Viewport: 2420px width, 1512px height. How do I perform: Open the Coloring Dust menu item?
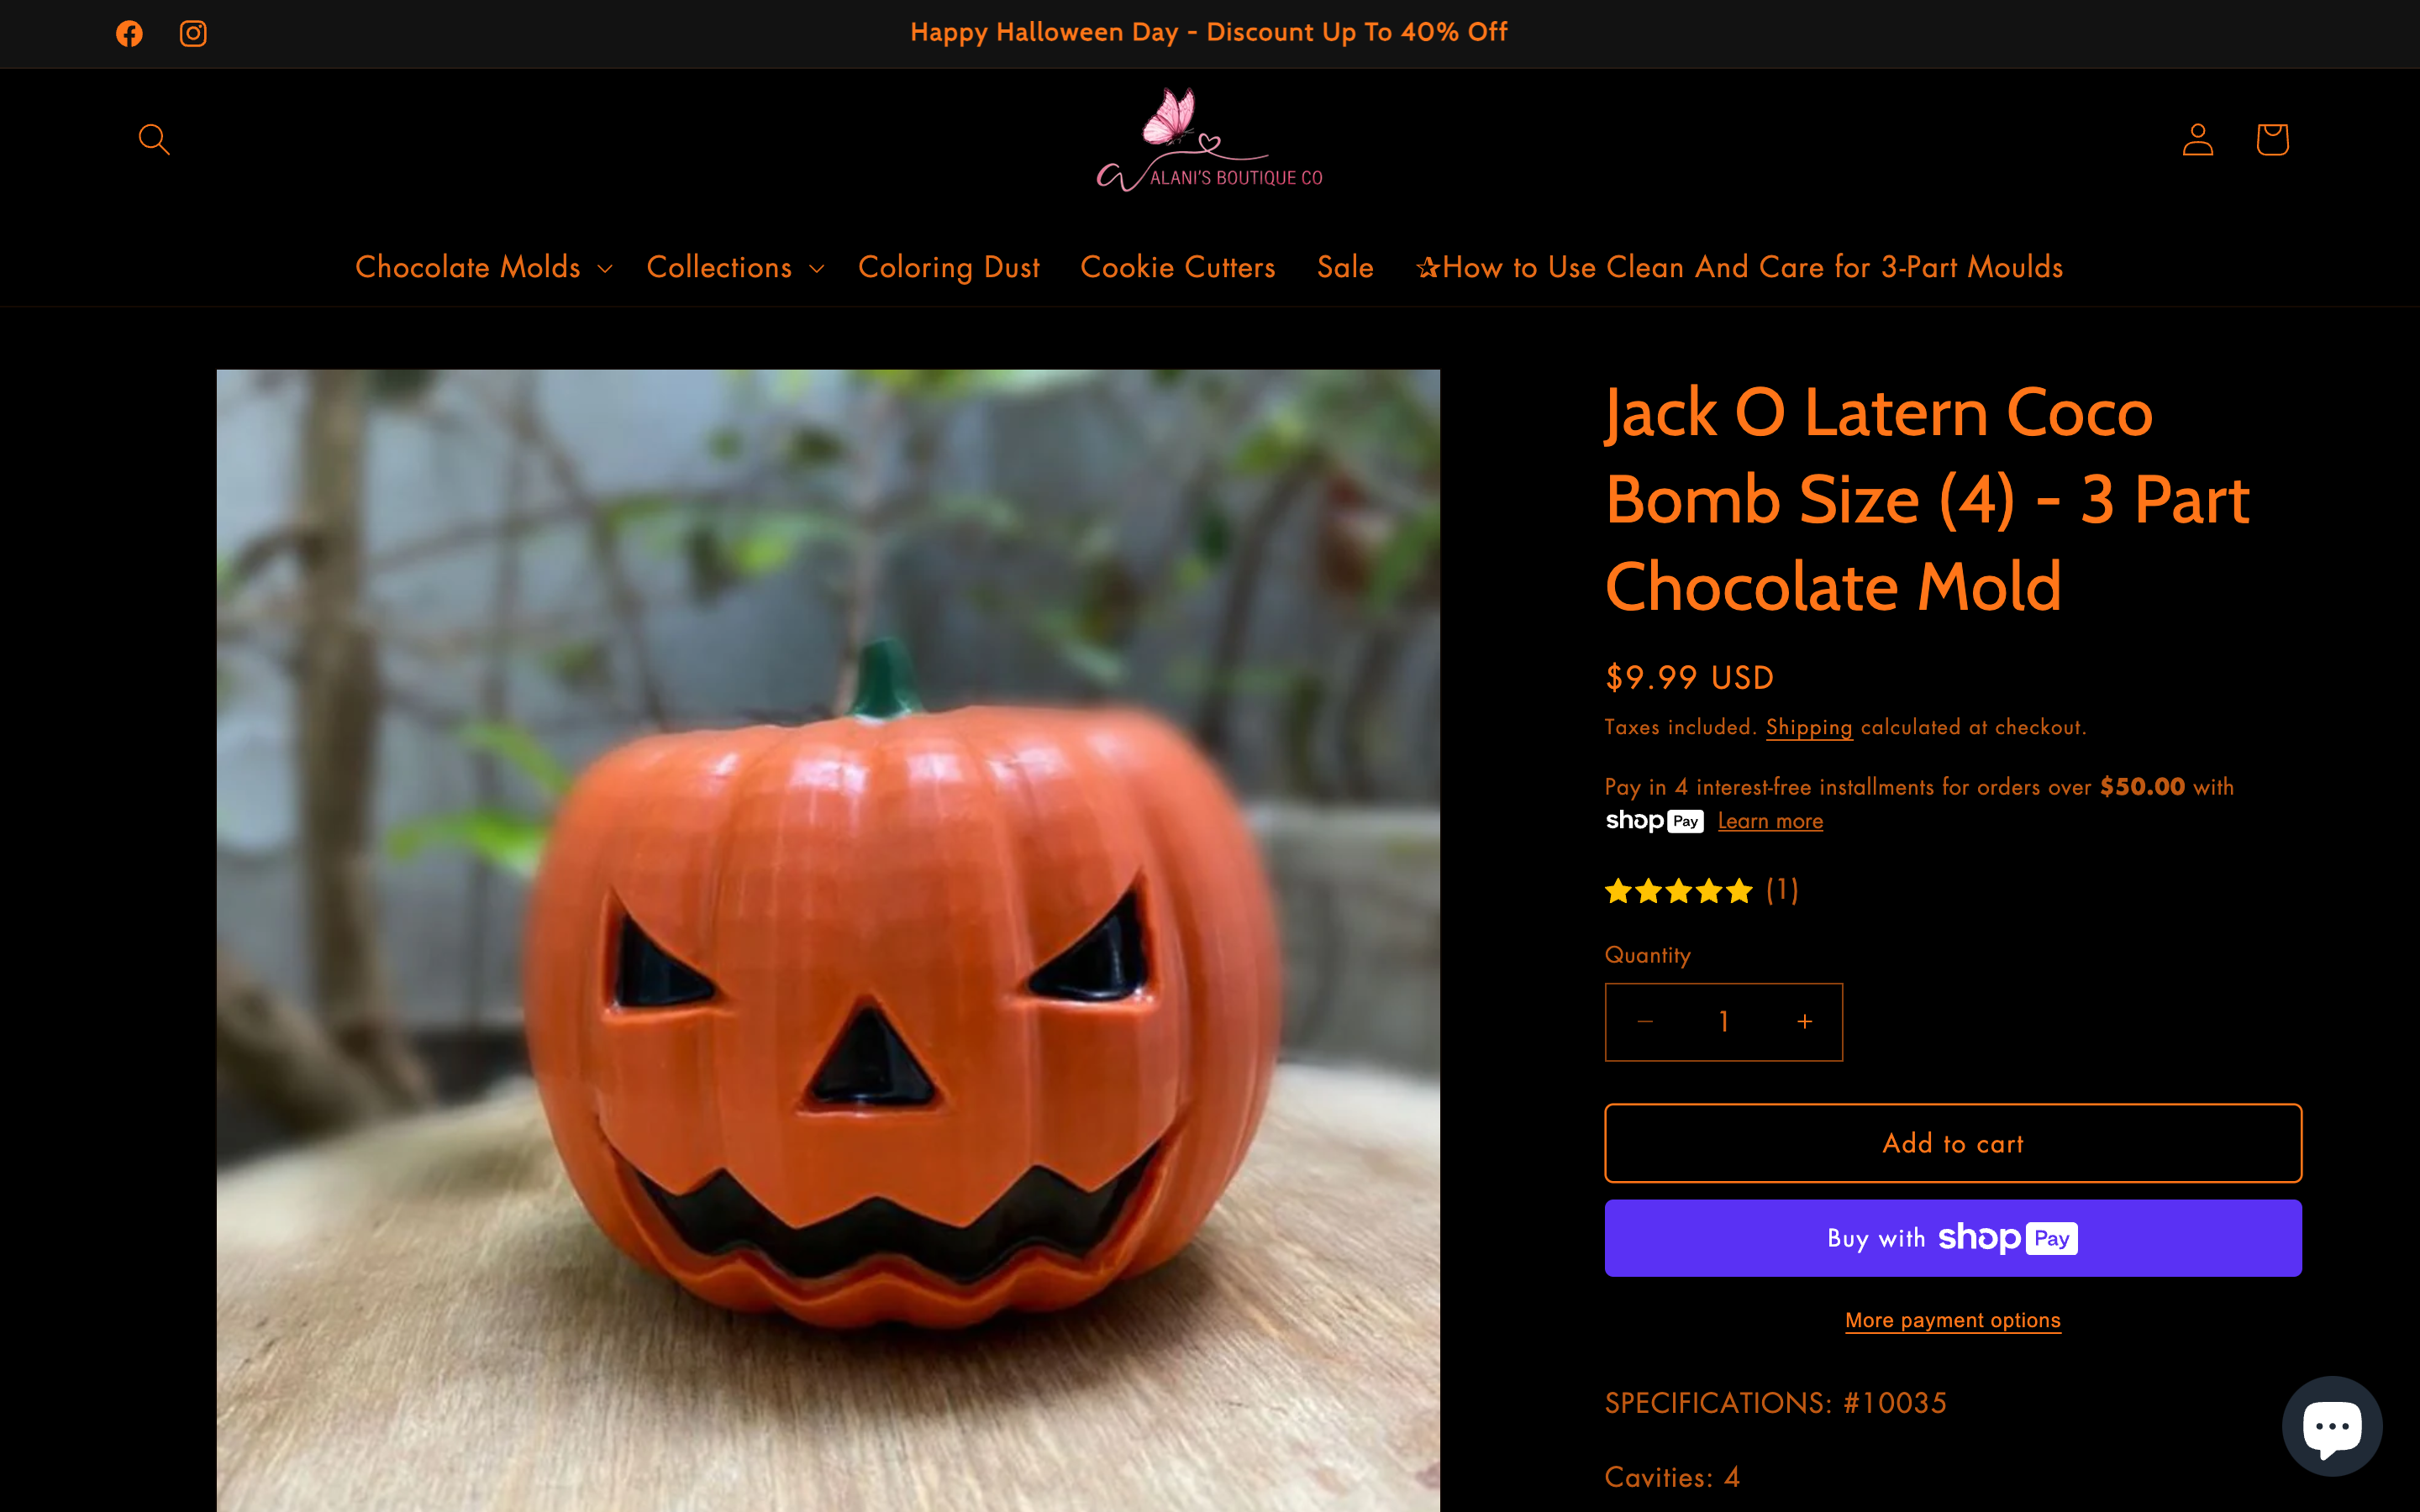tap(948, 267)
